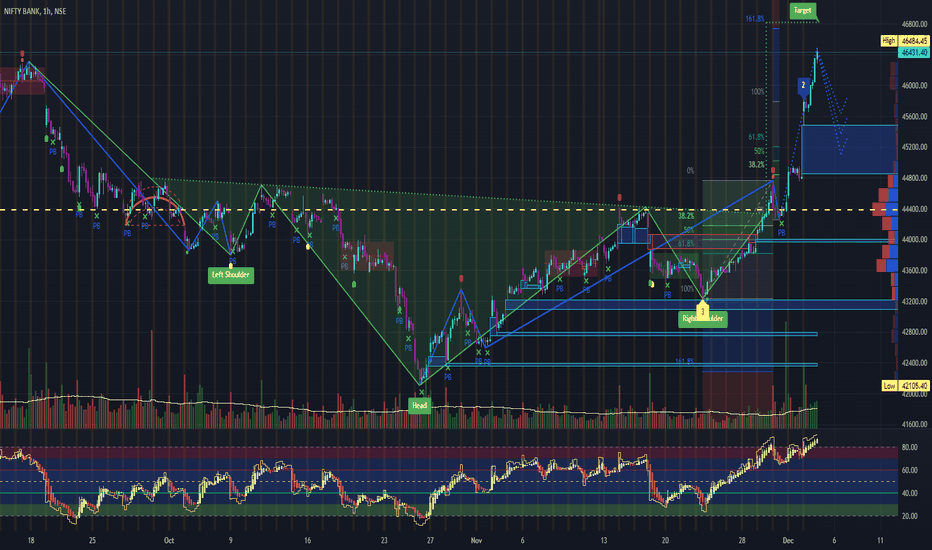Click the 43200.00 price axis value
The image size is (932, 550).
tap(915, 301)
